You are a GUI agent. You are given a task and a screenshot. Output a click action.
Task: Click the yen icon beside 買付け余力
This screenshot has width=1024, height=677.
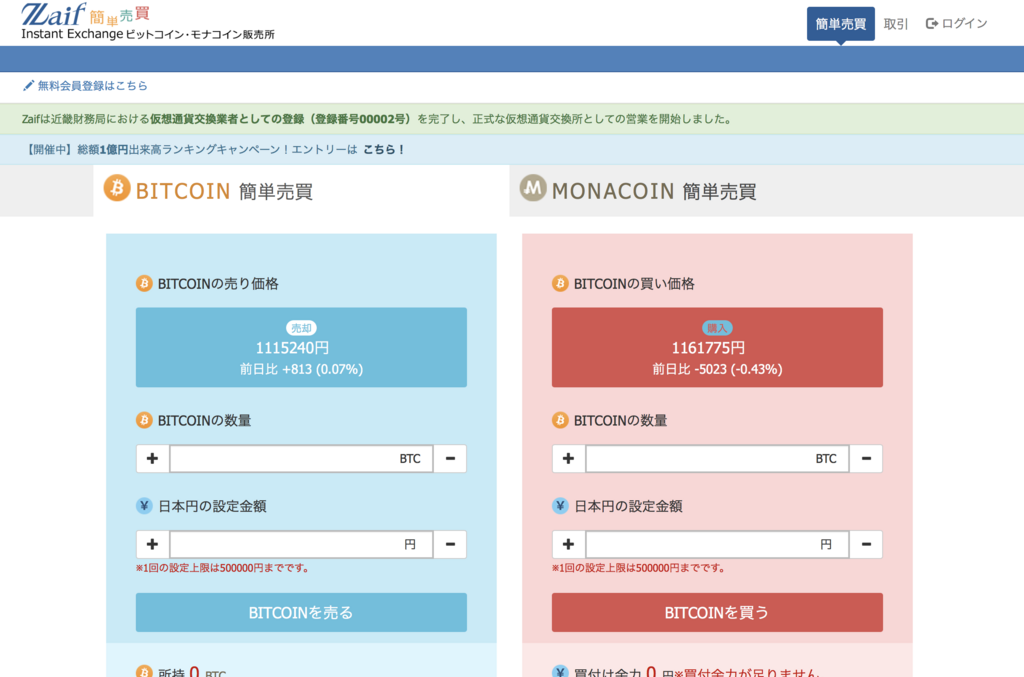pyautogui.click(x=560, y=672)
